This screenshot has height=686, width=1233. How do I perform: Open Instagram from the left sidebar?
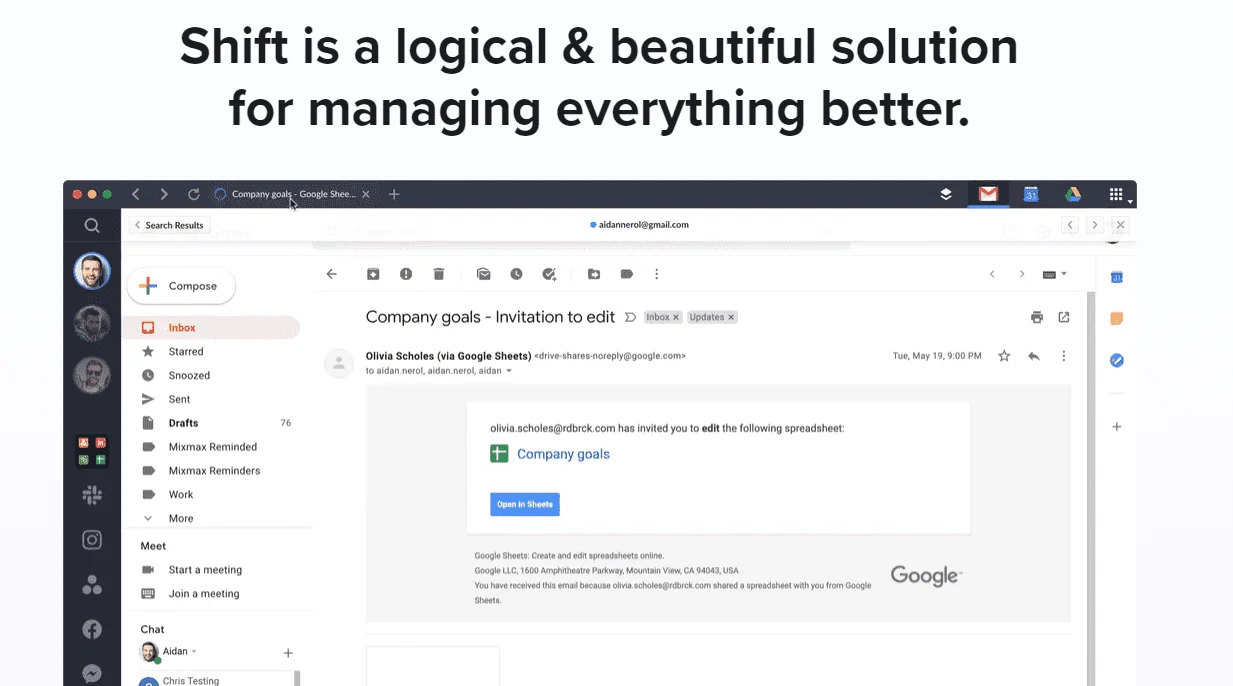(x=92, y=540)
